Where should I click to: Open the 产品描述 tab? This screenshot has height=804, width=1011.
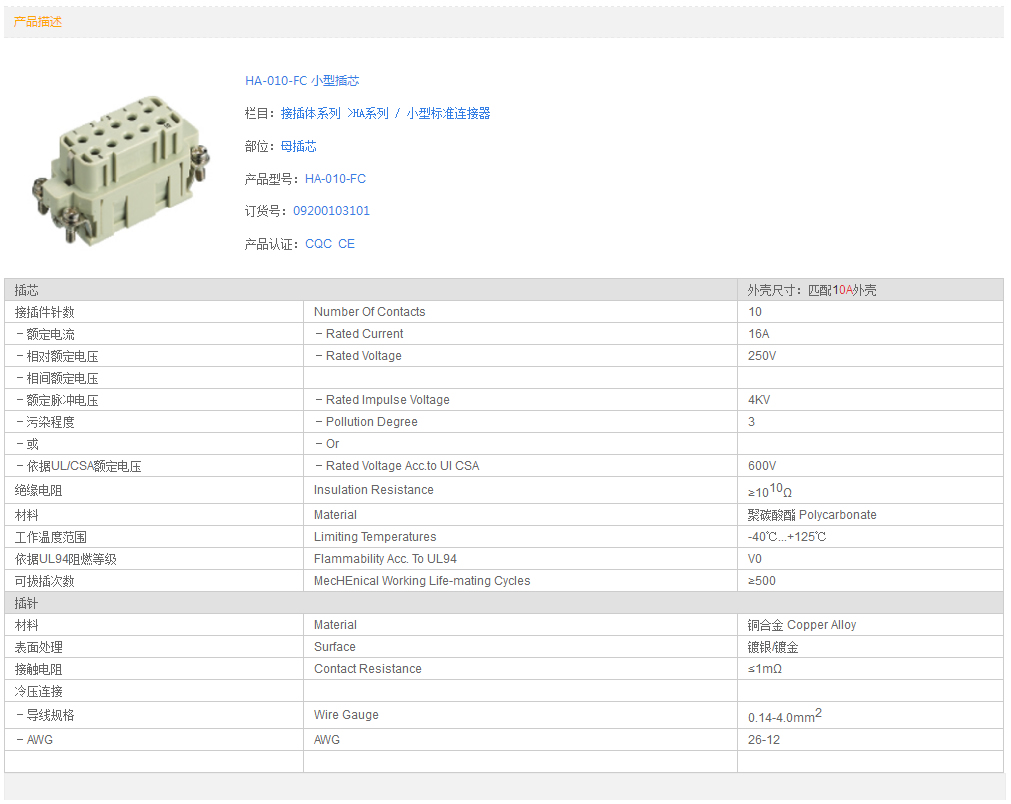pos(38,22)
